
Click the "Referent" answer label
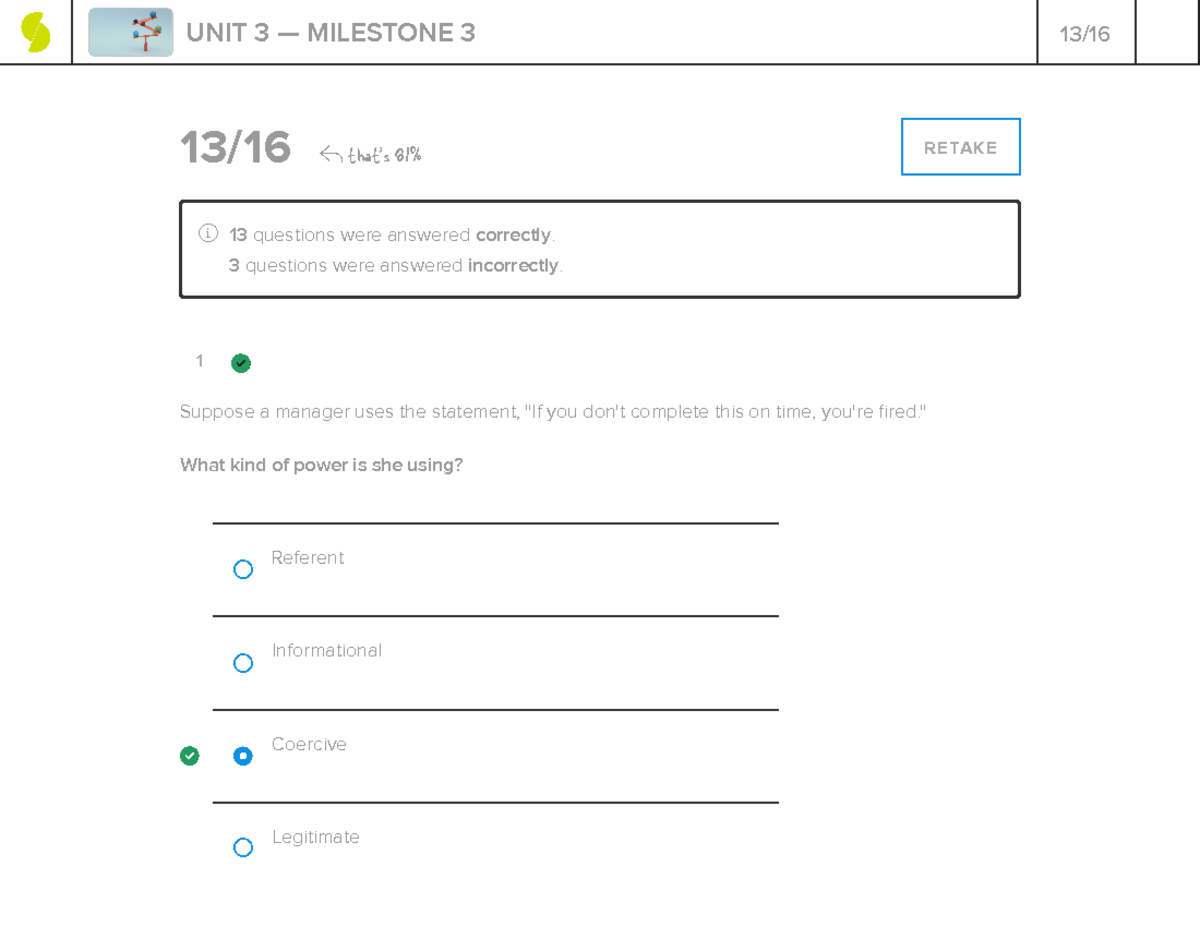pos(307,558)
